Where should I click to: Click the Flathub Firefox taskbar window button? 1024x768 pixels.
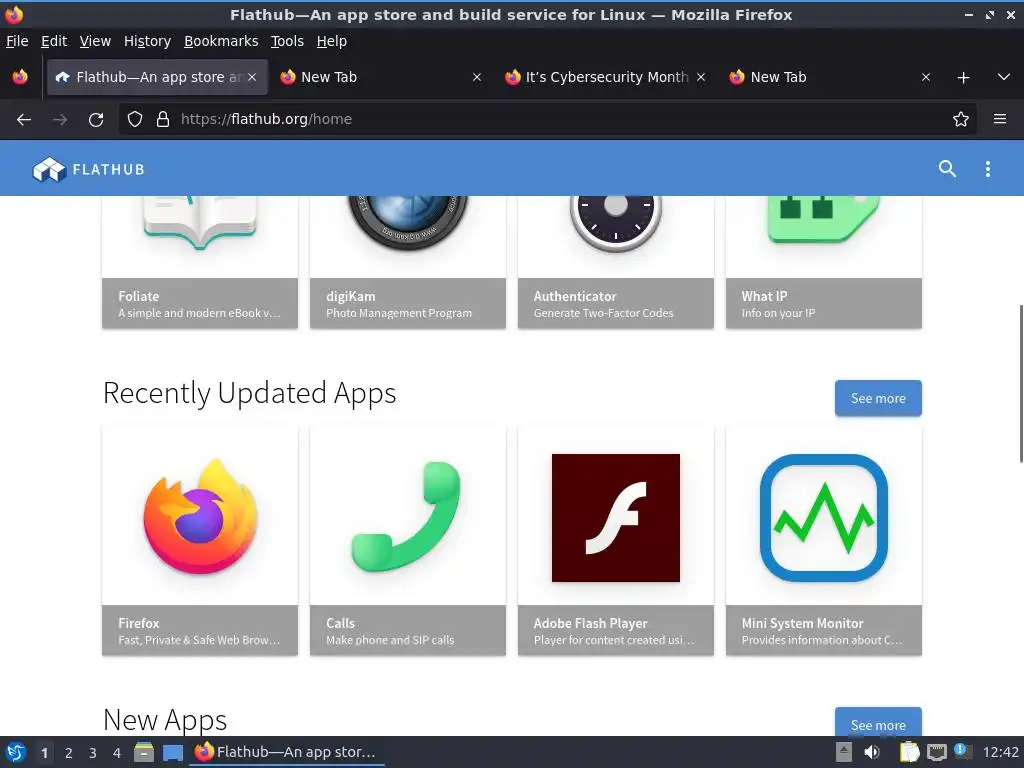click(x=287, y=752)
